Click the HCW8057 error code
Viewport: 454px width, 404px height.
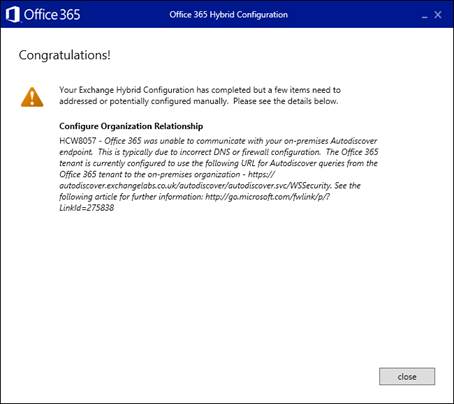click(x=78, y=141)
